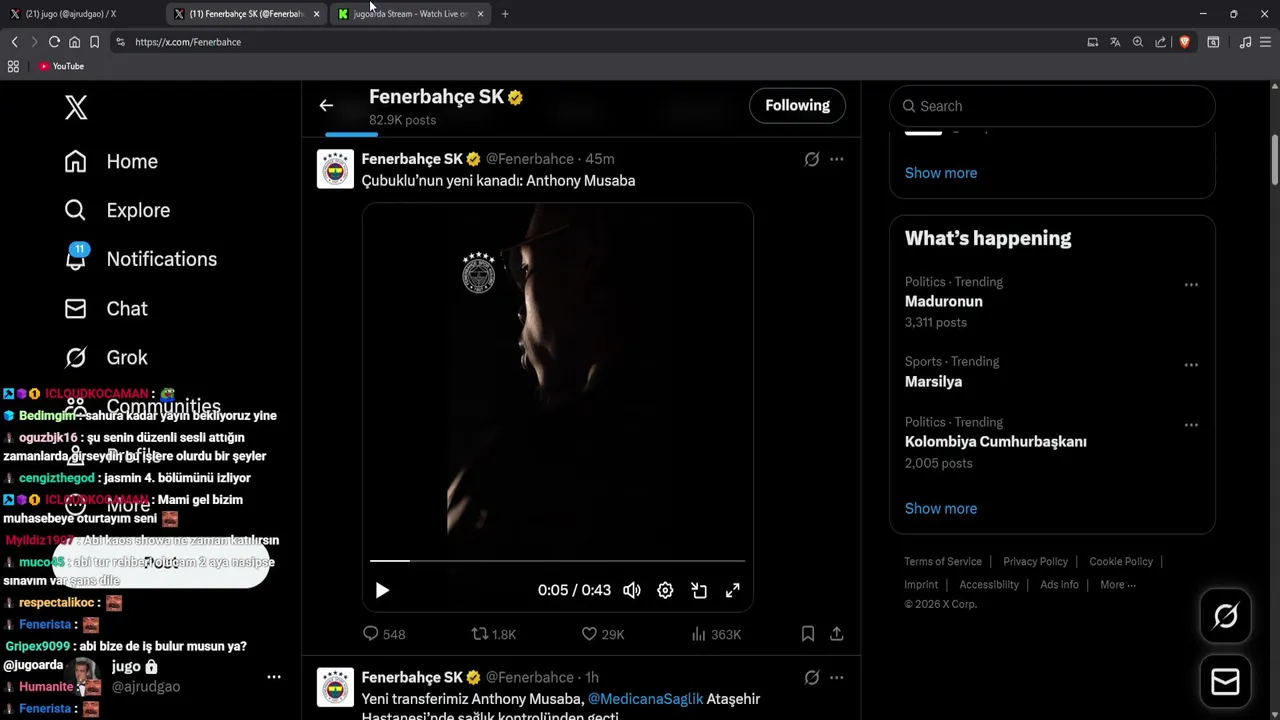The width and height of the screenshot is (1280, 720).
Task: Open Terms of Service link
Action: [943, 562]
